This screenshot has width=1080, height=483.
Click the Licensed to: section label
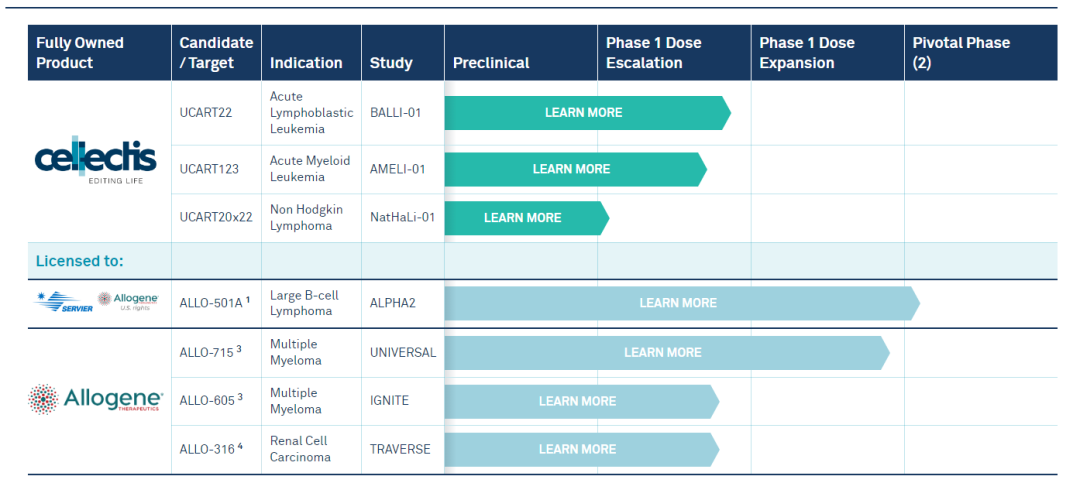[x=80, y=261]
